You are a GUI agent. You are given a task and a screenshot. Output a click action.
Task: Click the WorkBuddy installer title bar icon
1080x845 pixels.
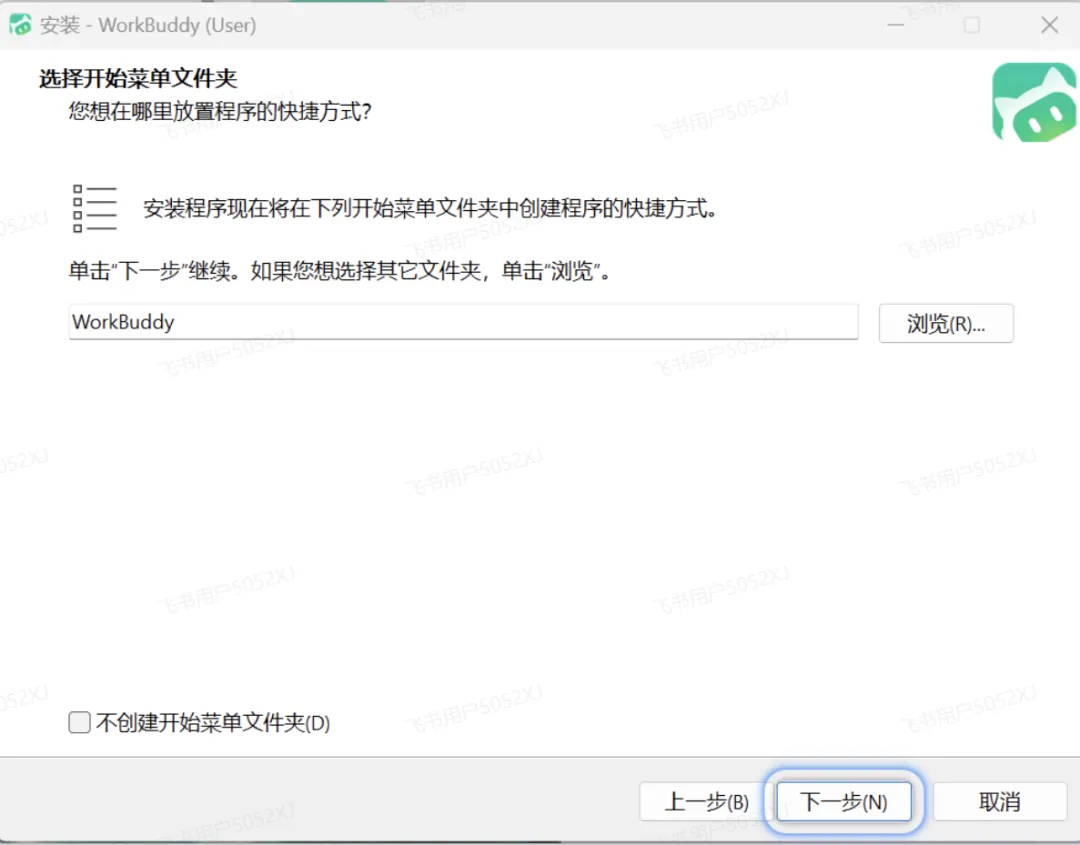pos(20,25)
